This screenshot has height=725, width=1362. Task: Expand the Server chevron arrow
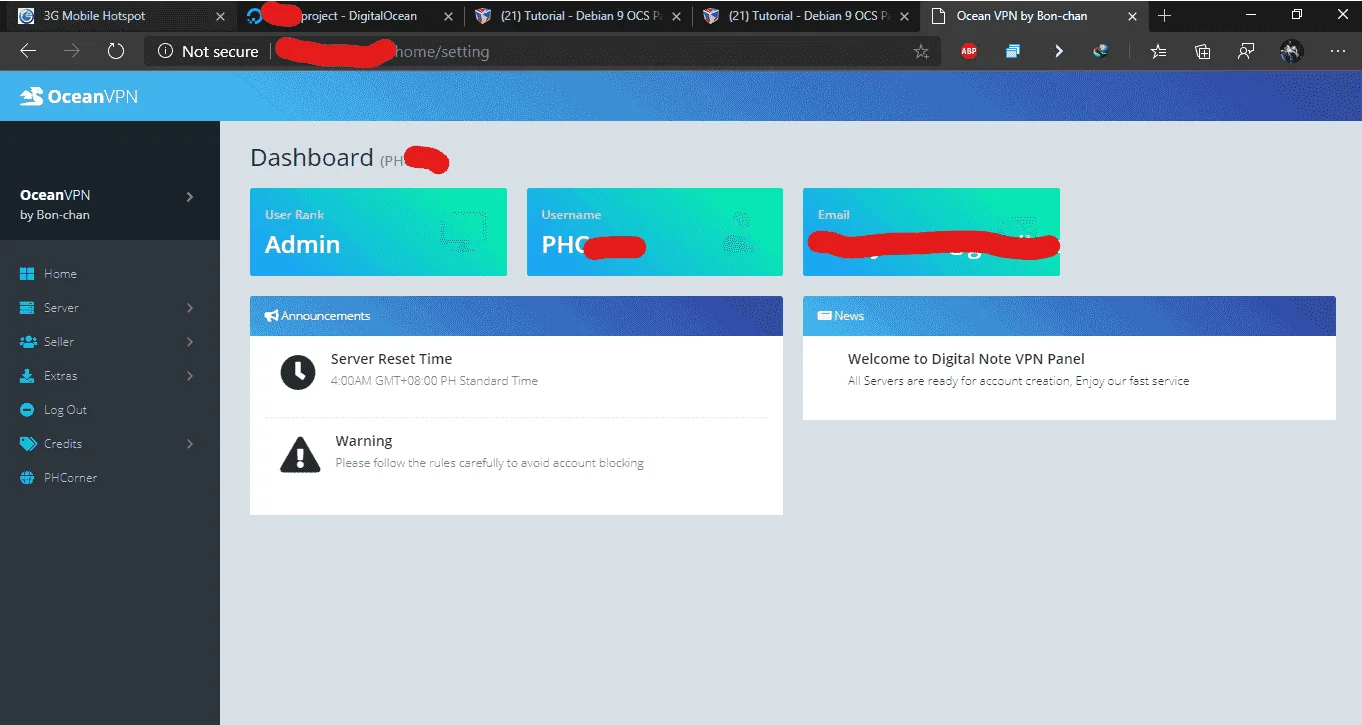click(190, 308)
